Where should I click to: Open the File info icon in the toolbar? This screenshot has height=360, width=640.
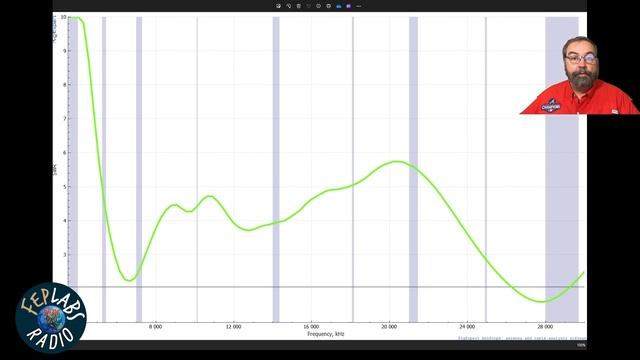pos(318,6)
